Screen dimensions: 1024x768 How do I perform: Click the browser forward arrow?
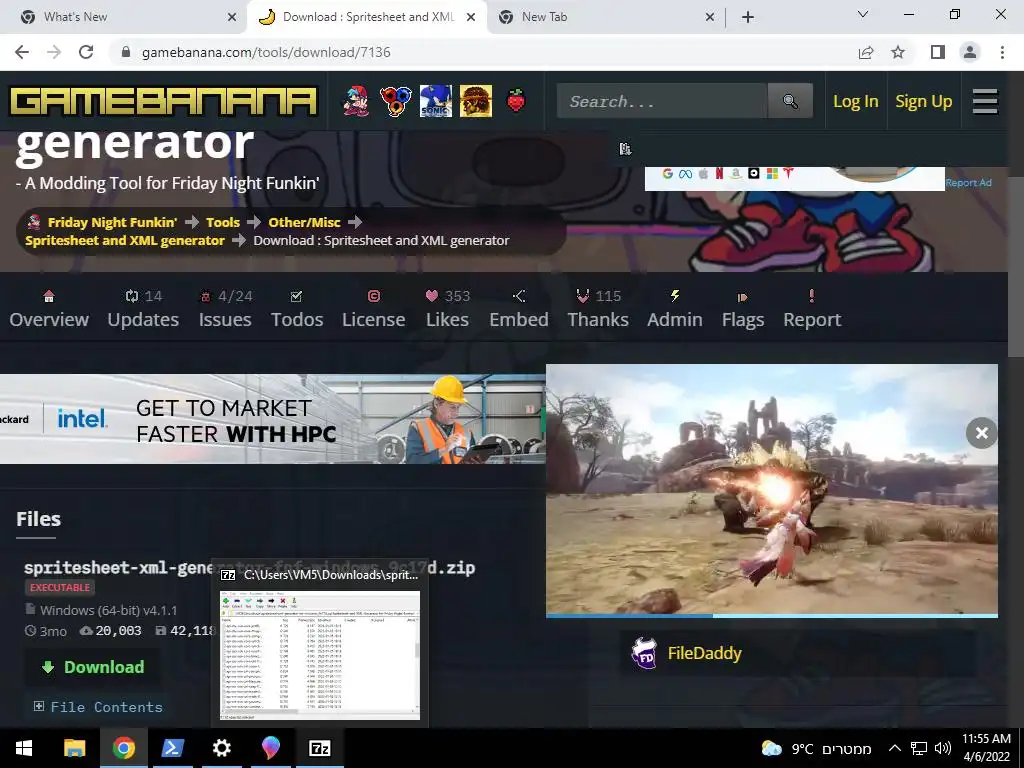coord(54,52)
